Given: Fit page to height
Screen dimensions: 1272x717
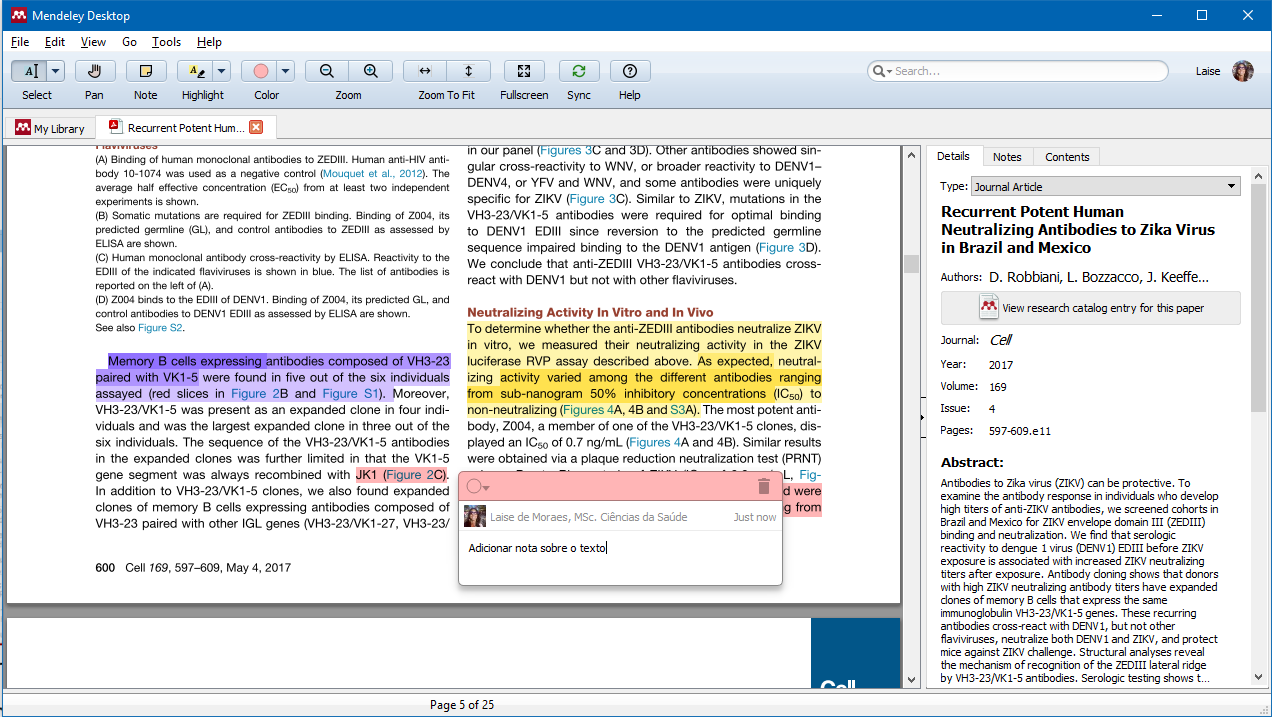Looking at the screenshot, I should pyautogui.click(x=469, y=71).
